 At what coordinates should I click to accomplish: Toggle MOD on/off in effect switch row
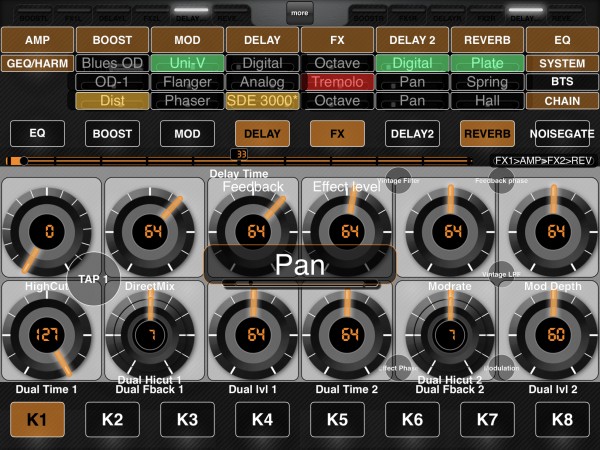tap(187, 133)
